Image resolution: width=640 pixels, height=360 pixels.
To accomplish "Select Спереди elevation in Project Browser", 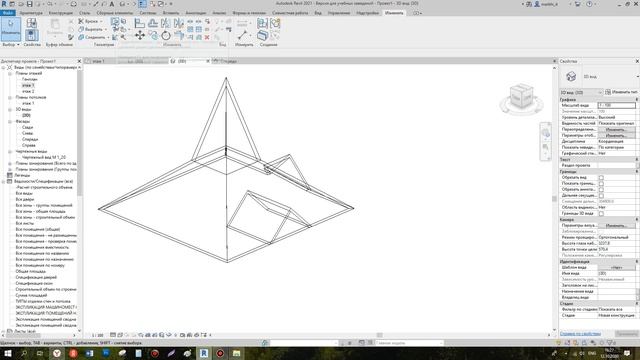I will (30, 139).
